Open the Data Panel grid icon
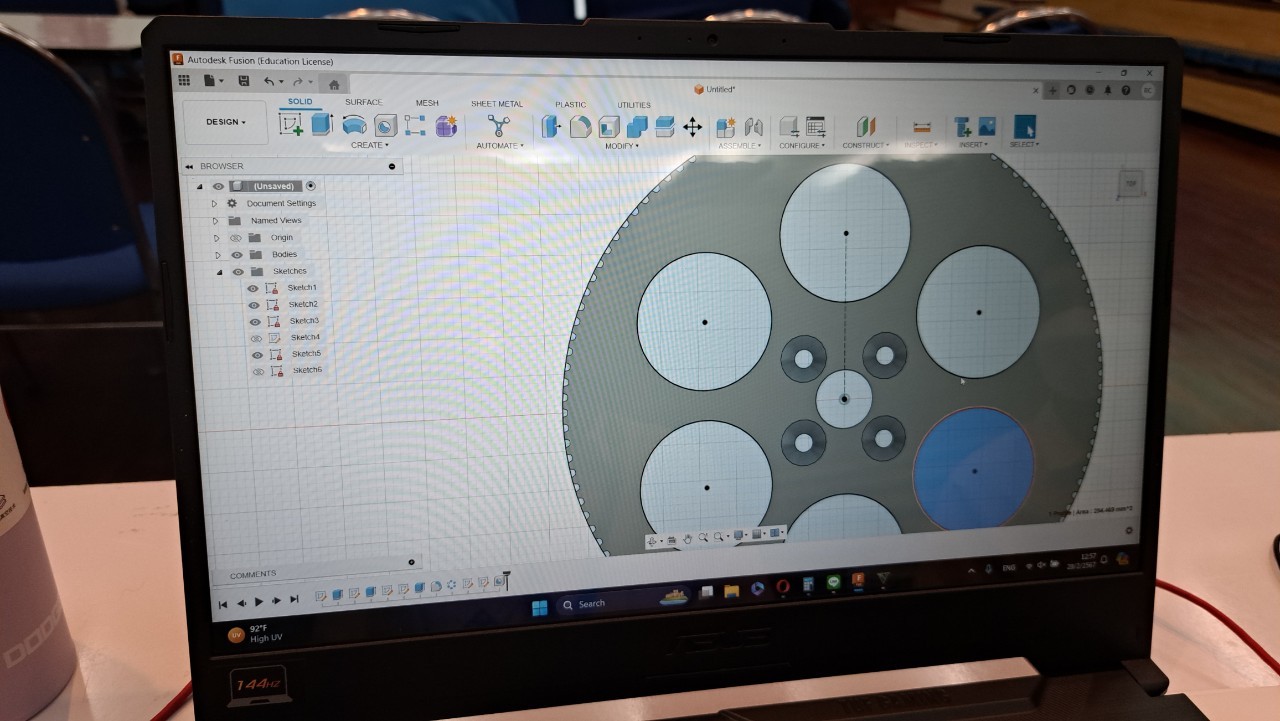This screenshot has height=721, width=1280. tap(183, 81)
